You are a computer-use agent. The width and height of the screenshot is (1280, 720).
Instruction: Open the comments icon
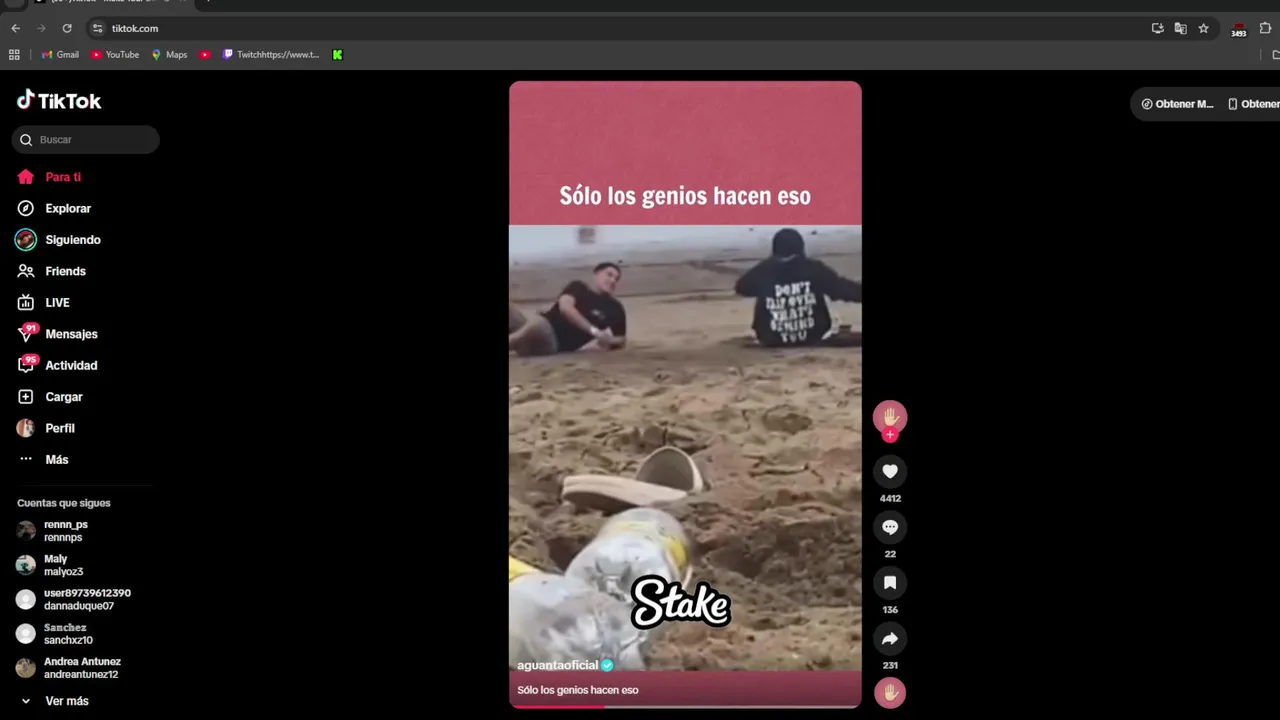tap(890, 527)
